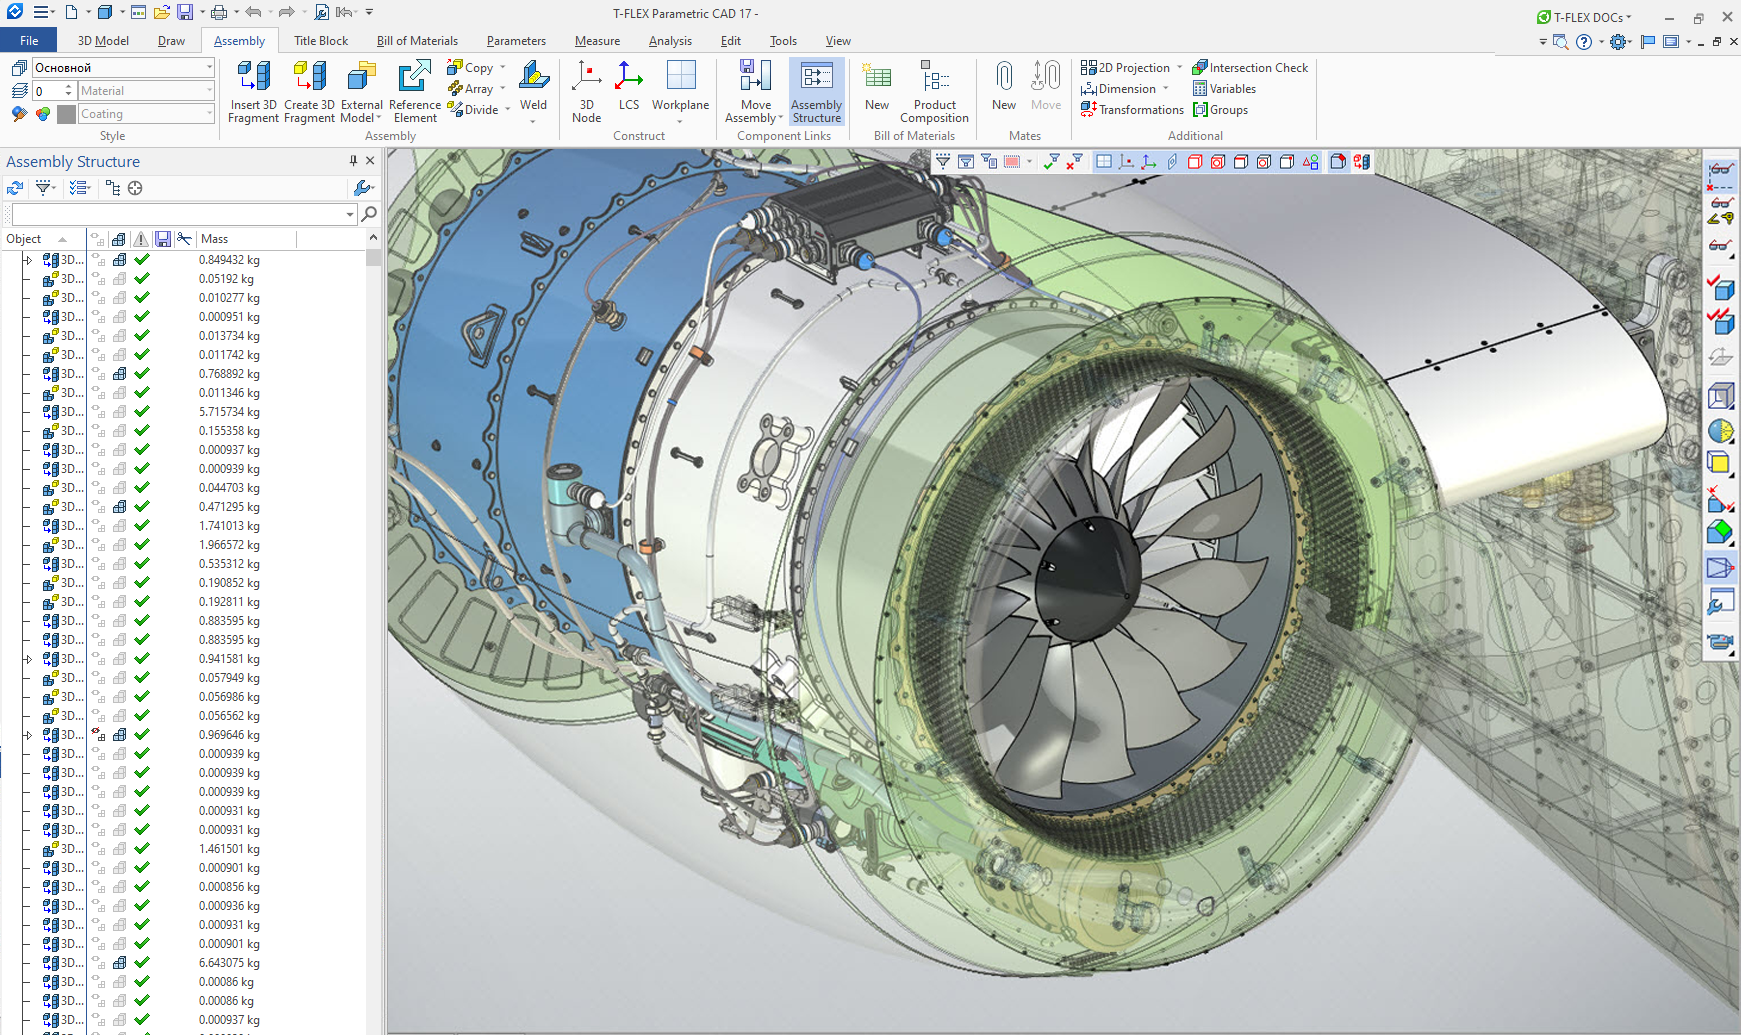Click the tree view icon in Assembly Structure toolbar

[112, 188]
